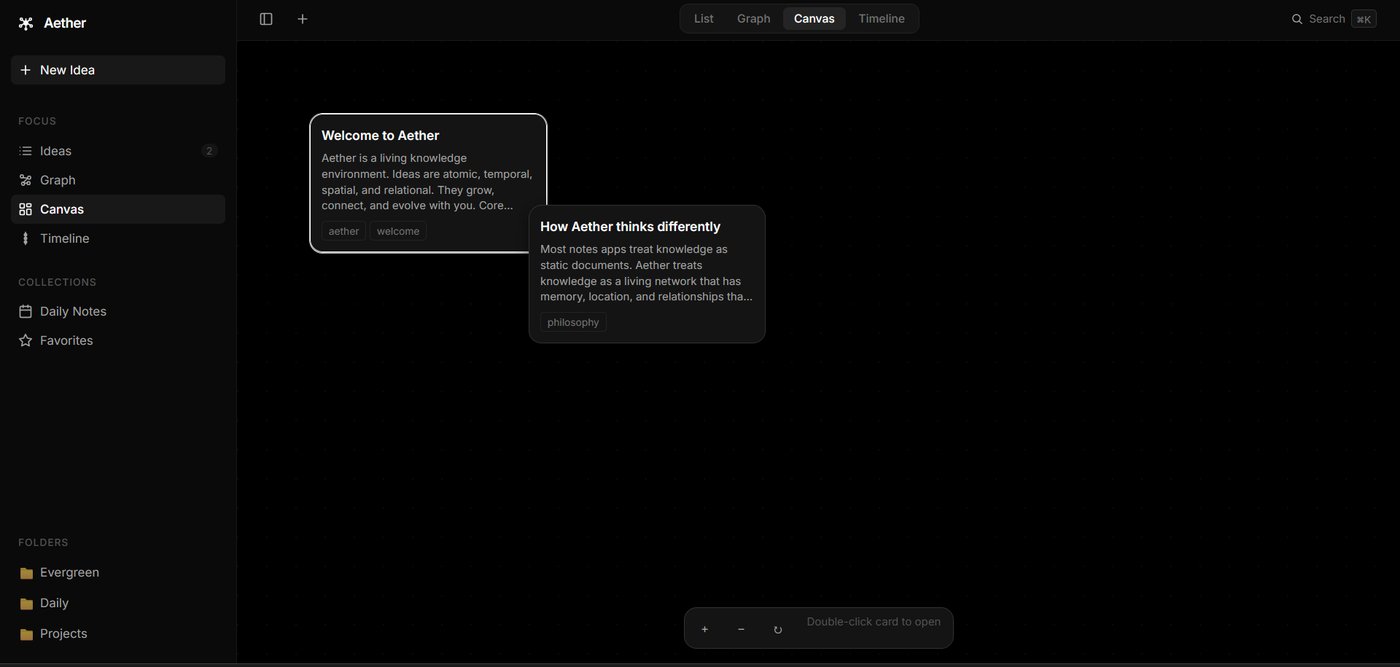Open the Daily folder
The height and width of the screenshot is (667, 1400).
coord(118,603)
